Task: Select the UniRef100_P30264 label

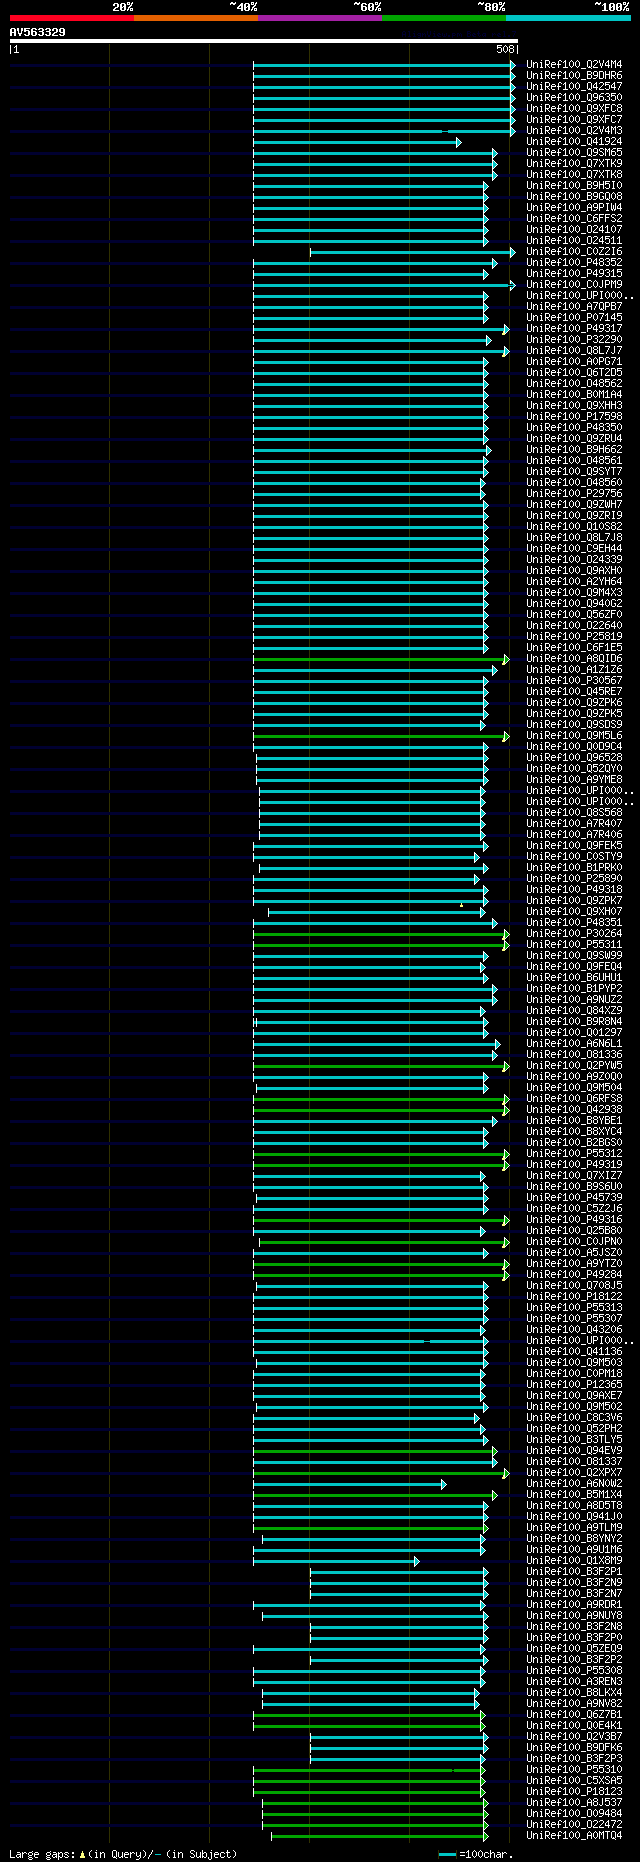Action: pyautogui.click(x=574, y=934)
